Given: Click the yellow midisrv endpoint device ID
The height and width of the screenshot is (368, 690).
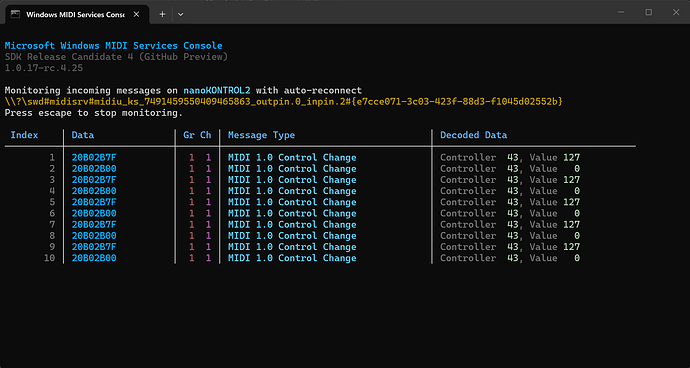Looking at the screenshot, I should coord(284,102).
